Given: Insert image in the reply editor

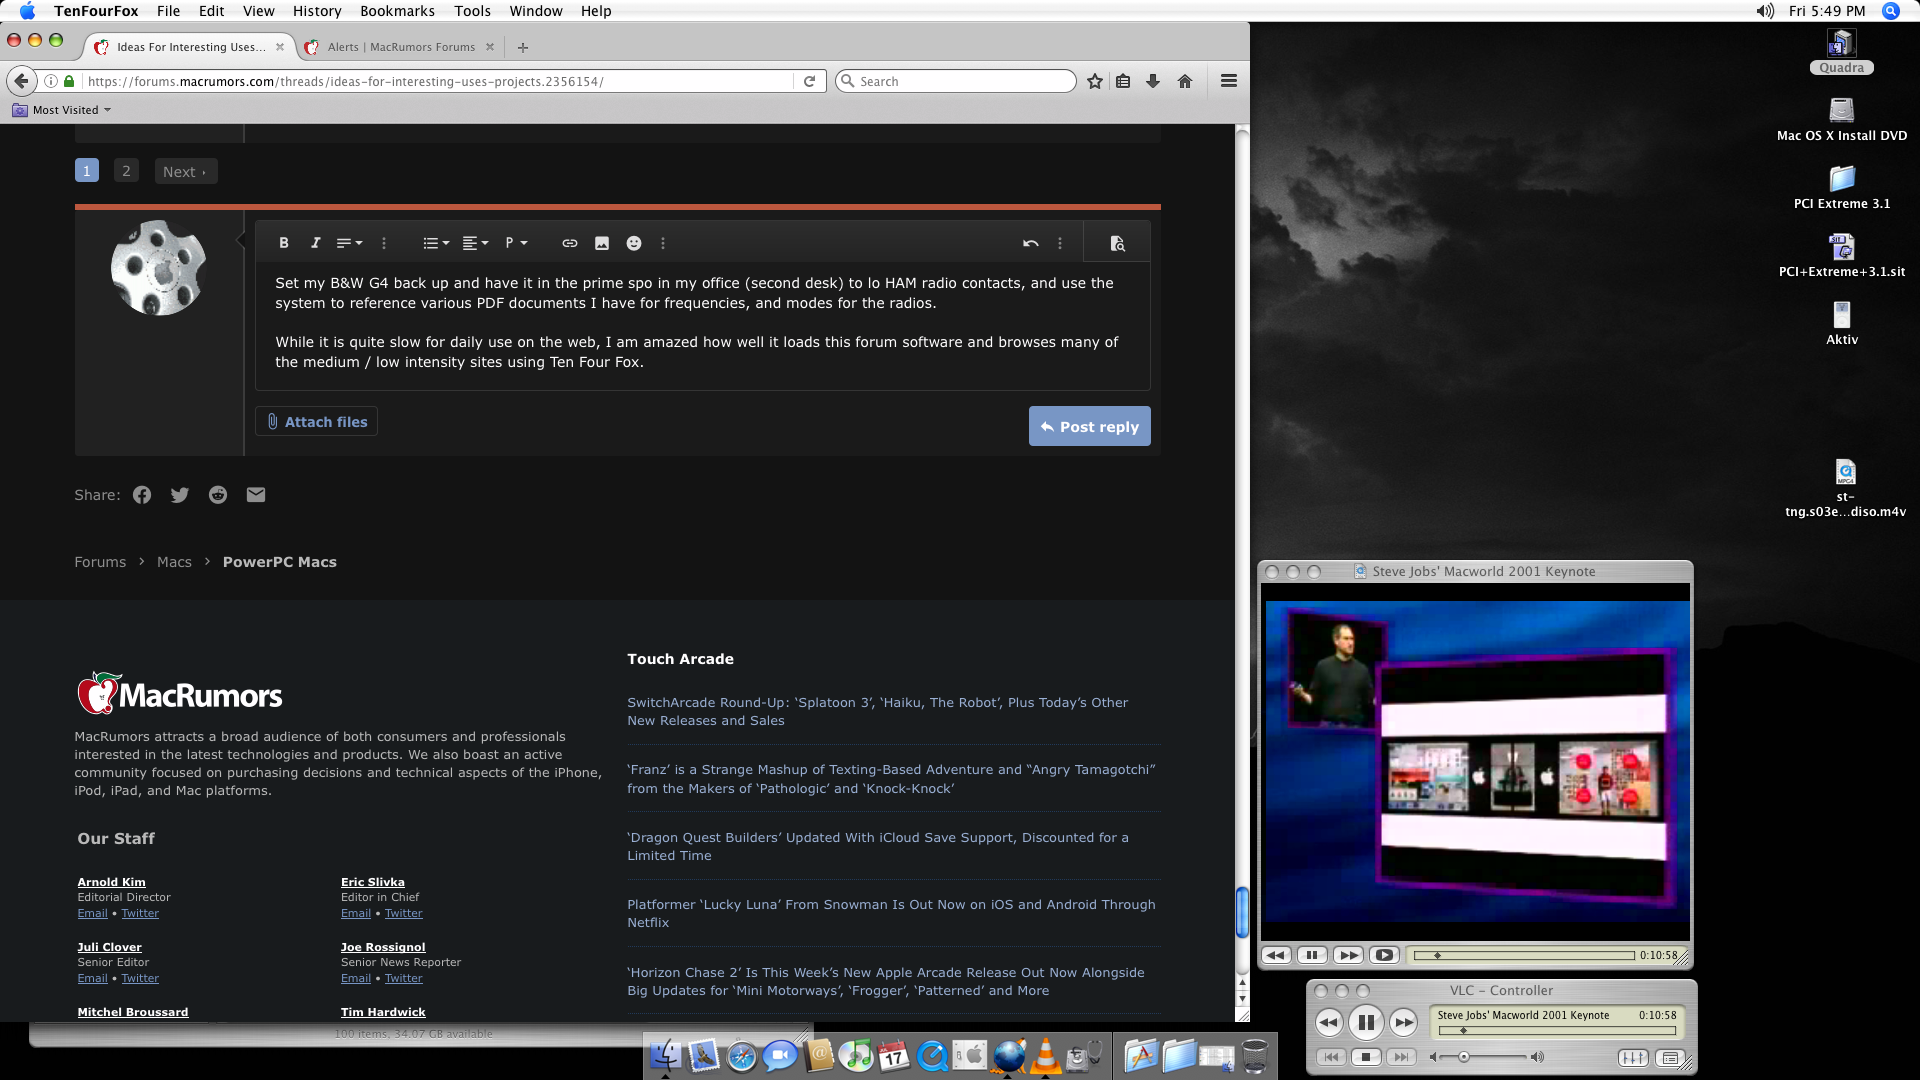Looking at the screenshot, I should (x=602, y=243).
